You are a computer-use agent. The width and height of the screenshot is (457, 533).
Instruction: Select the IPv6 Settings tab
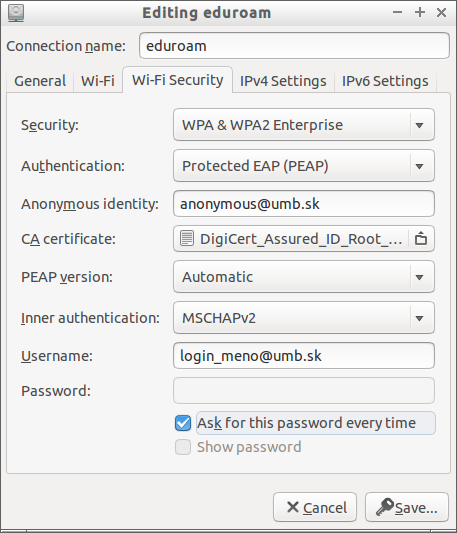point(385,81)
